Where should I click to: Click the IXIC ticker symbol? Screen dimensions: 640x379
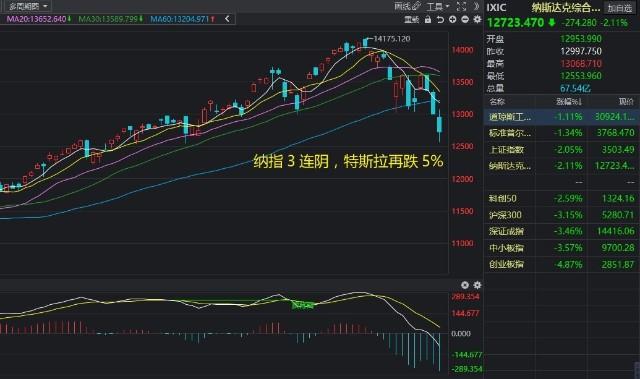point(496,8)
